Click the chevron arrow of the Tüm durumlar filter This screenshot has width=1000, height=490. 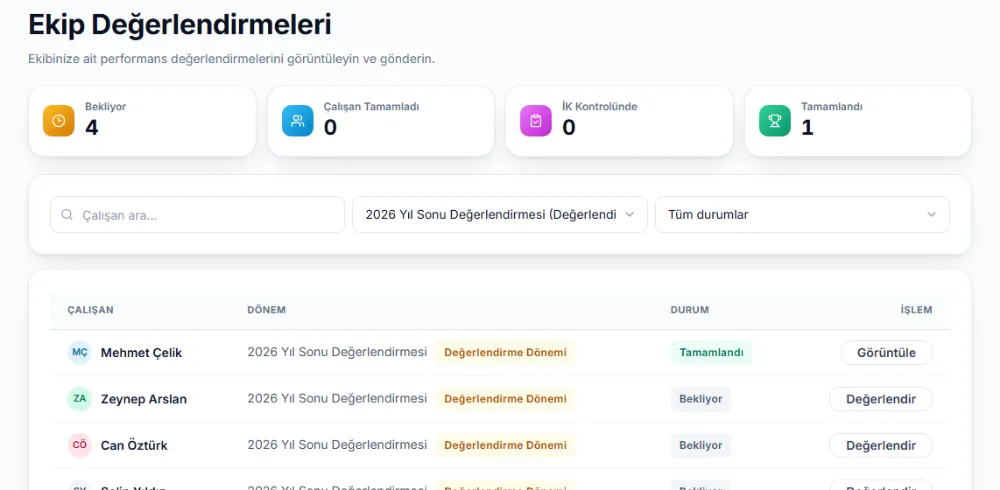932,214
